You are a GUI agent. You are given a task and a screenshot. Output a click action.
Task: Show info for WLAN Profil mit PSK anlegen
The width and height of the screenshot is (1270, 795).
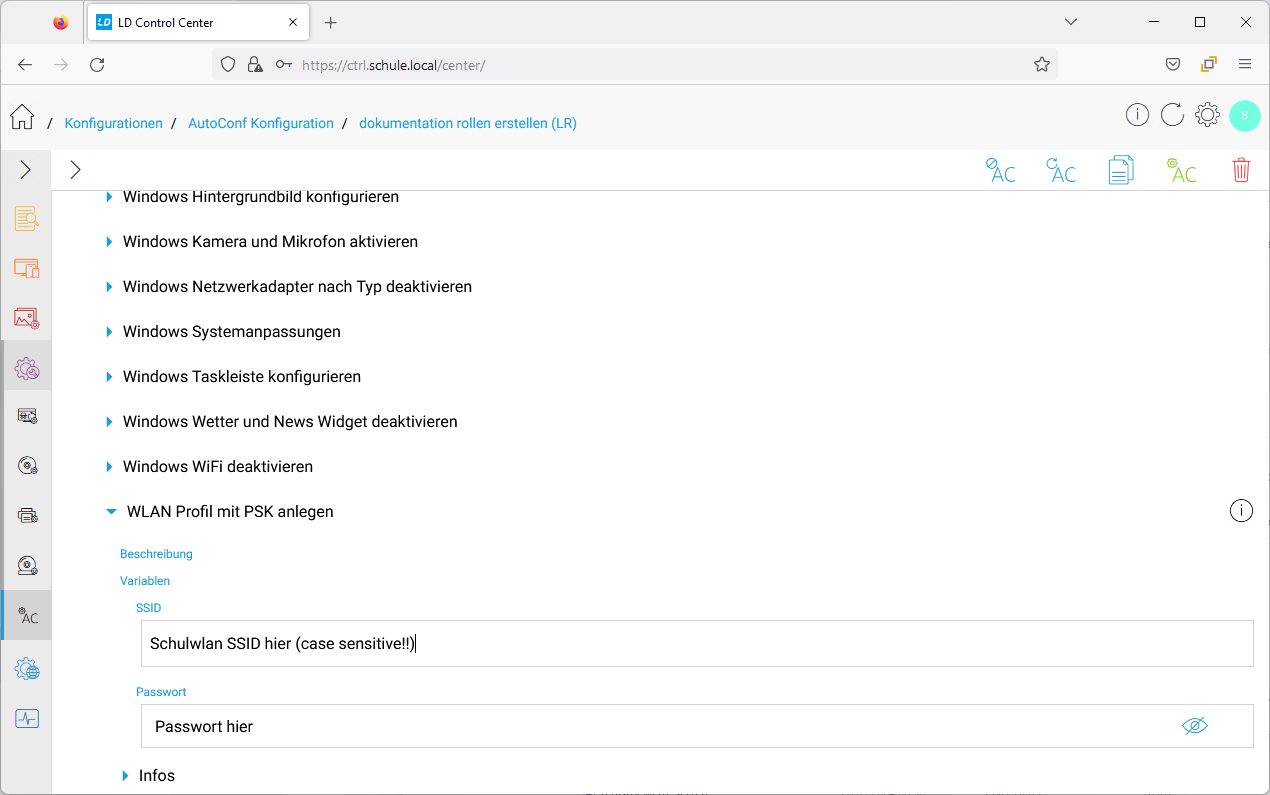1241,511
